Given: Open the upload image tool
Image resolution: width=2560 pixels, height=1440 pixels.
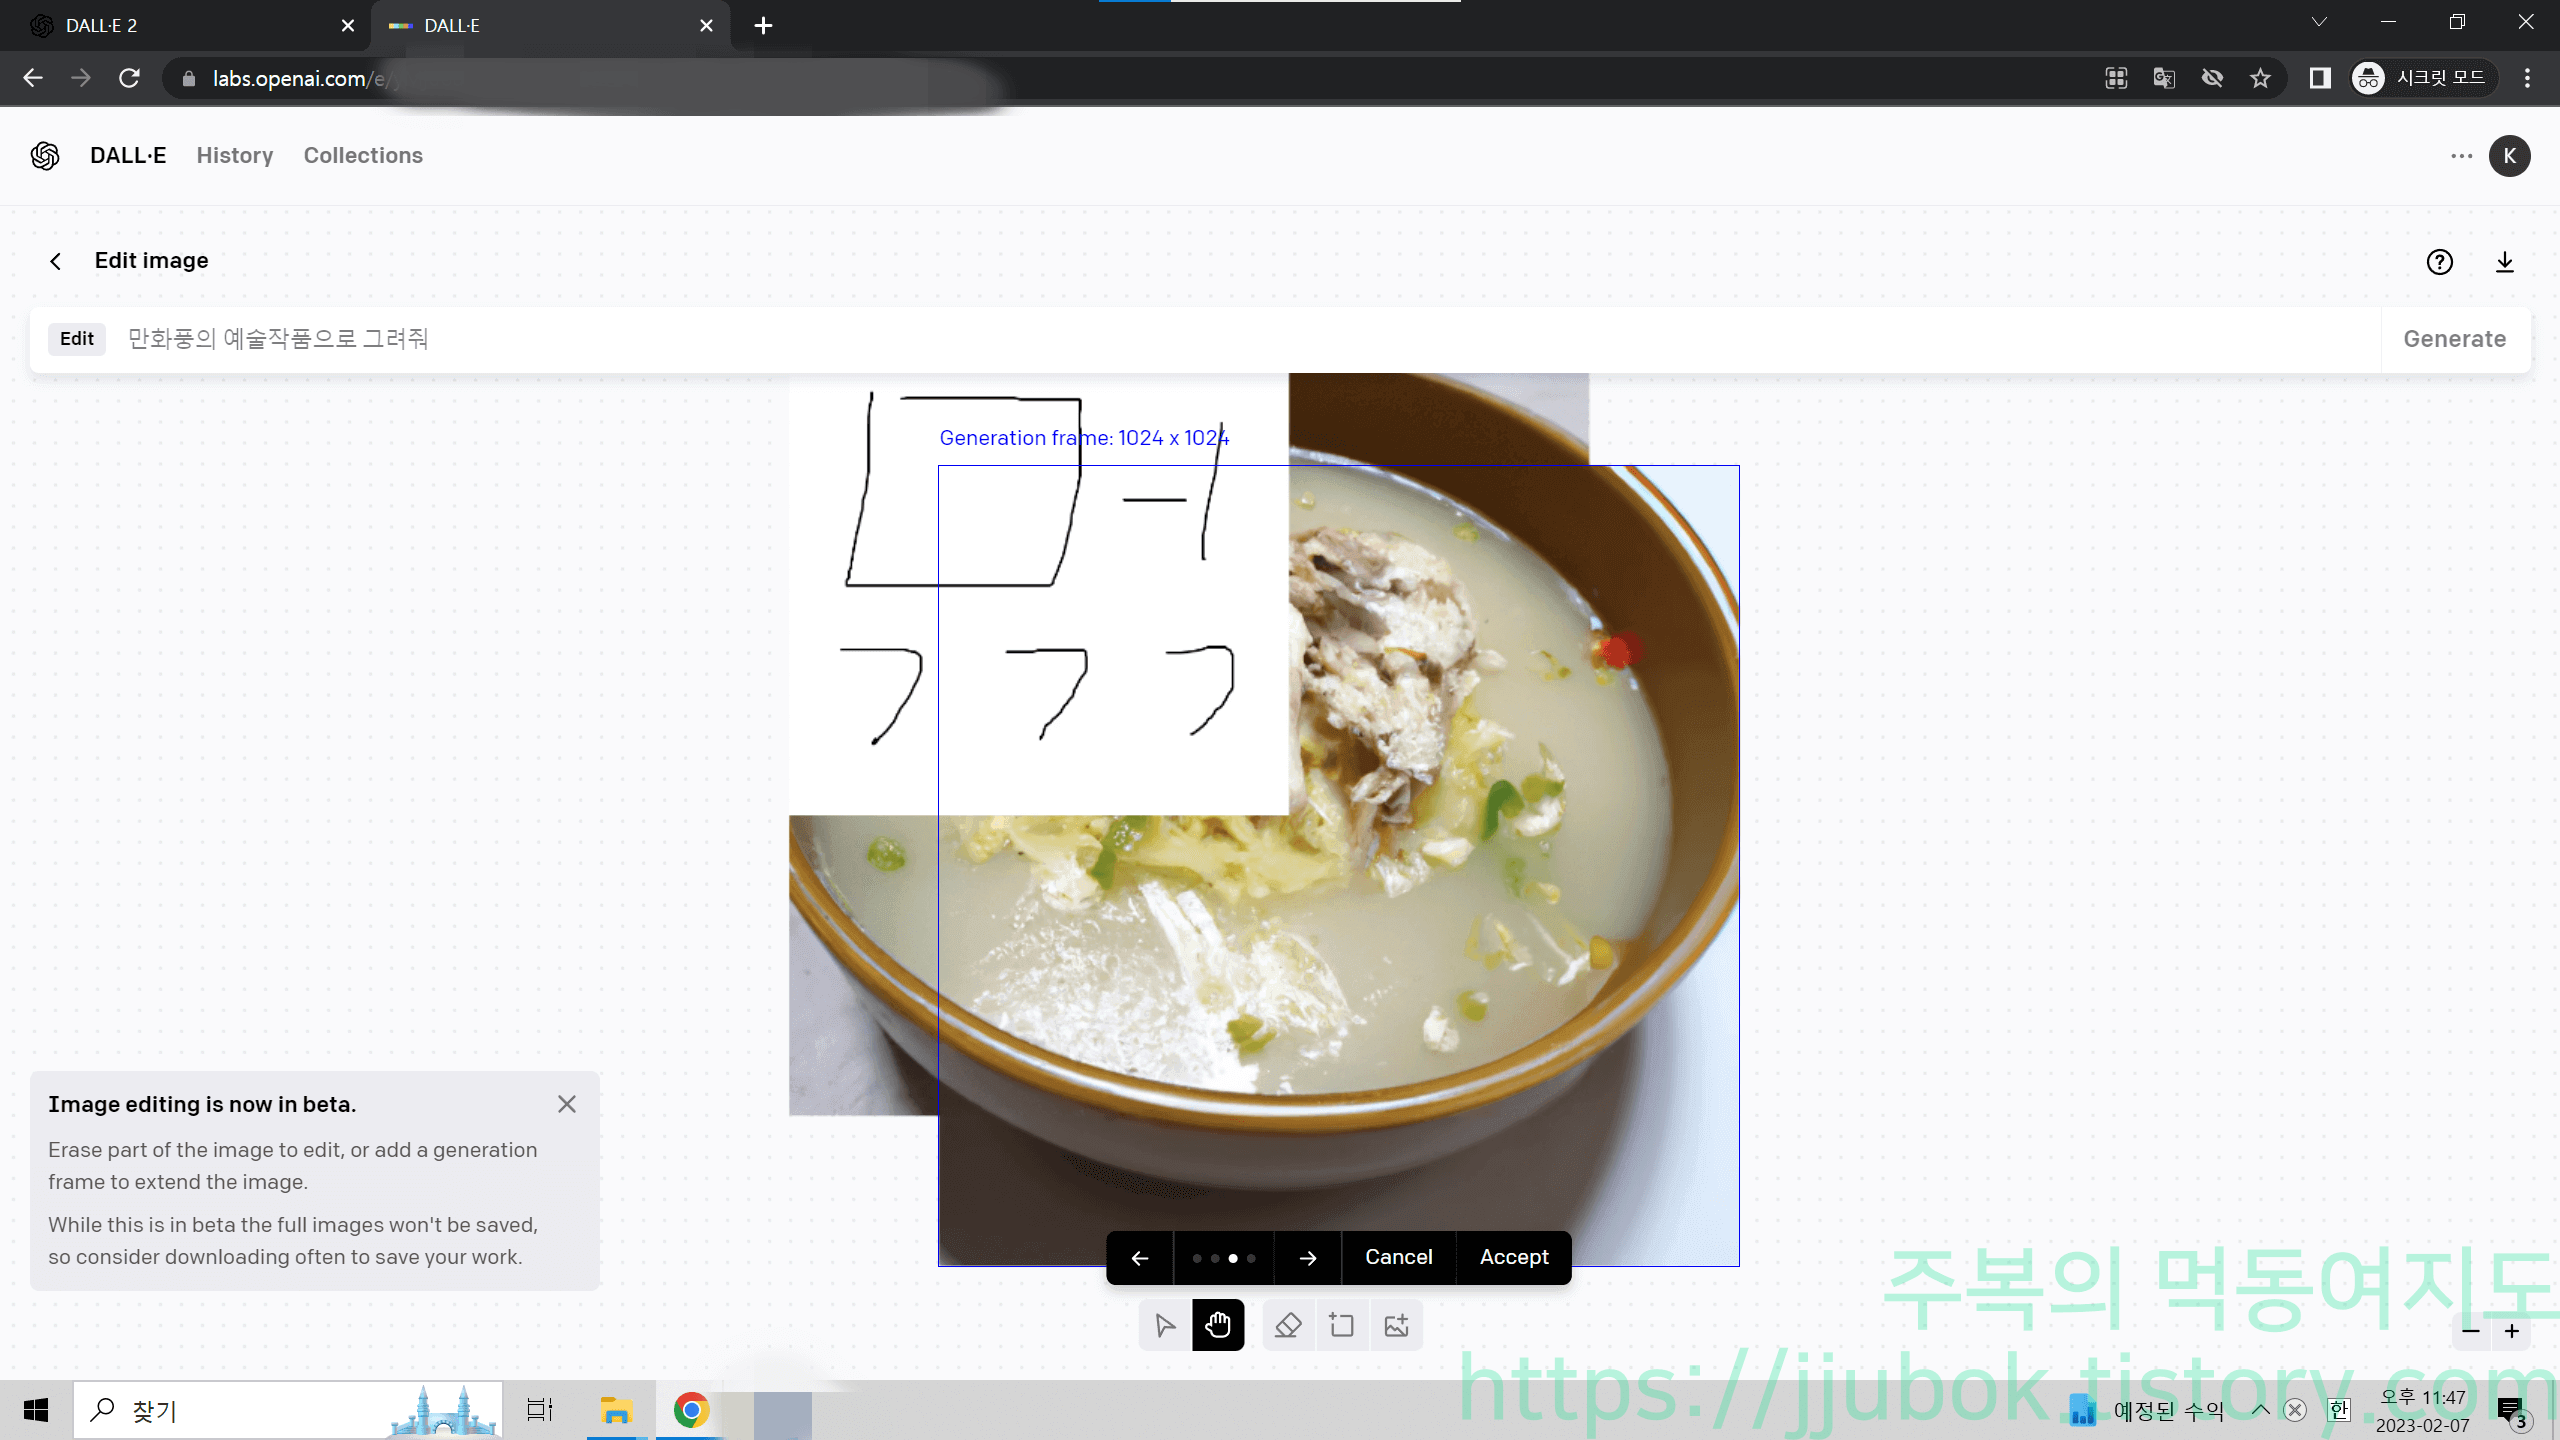Looking at the screenshot, I should pos(1396,1325).
